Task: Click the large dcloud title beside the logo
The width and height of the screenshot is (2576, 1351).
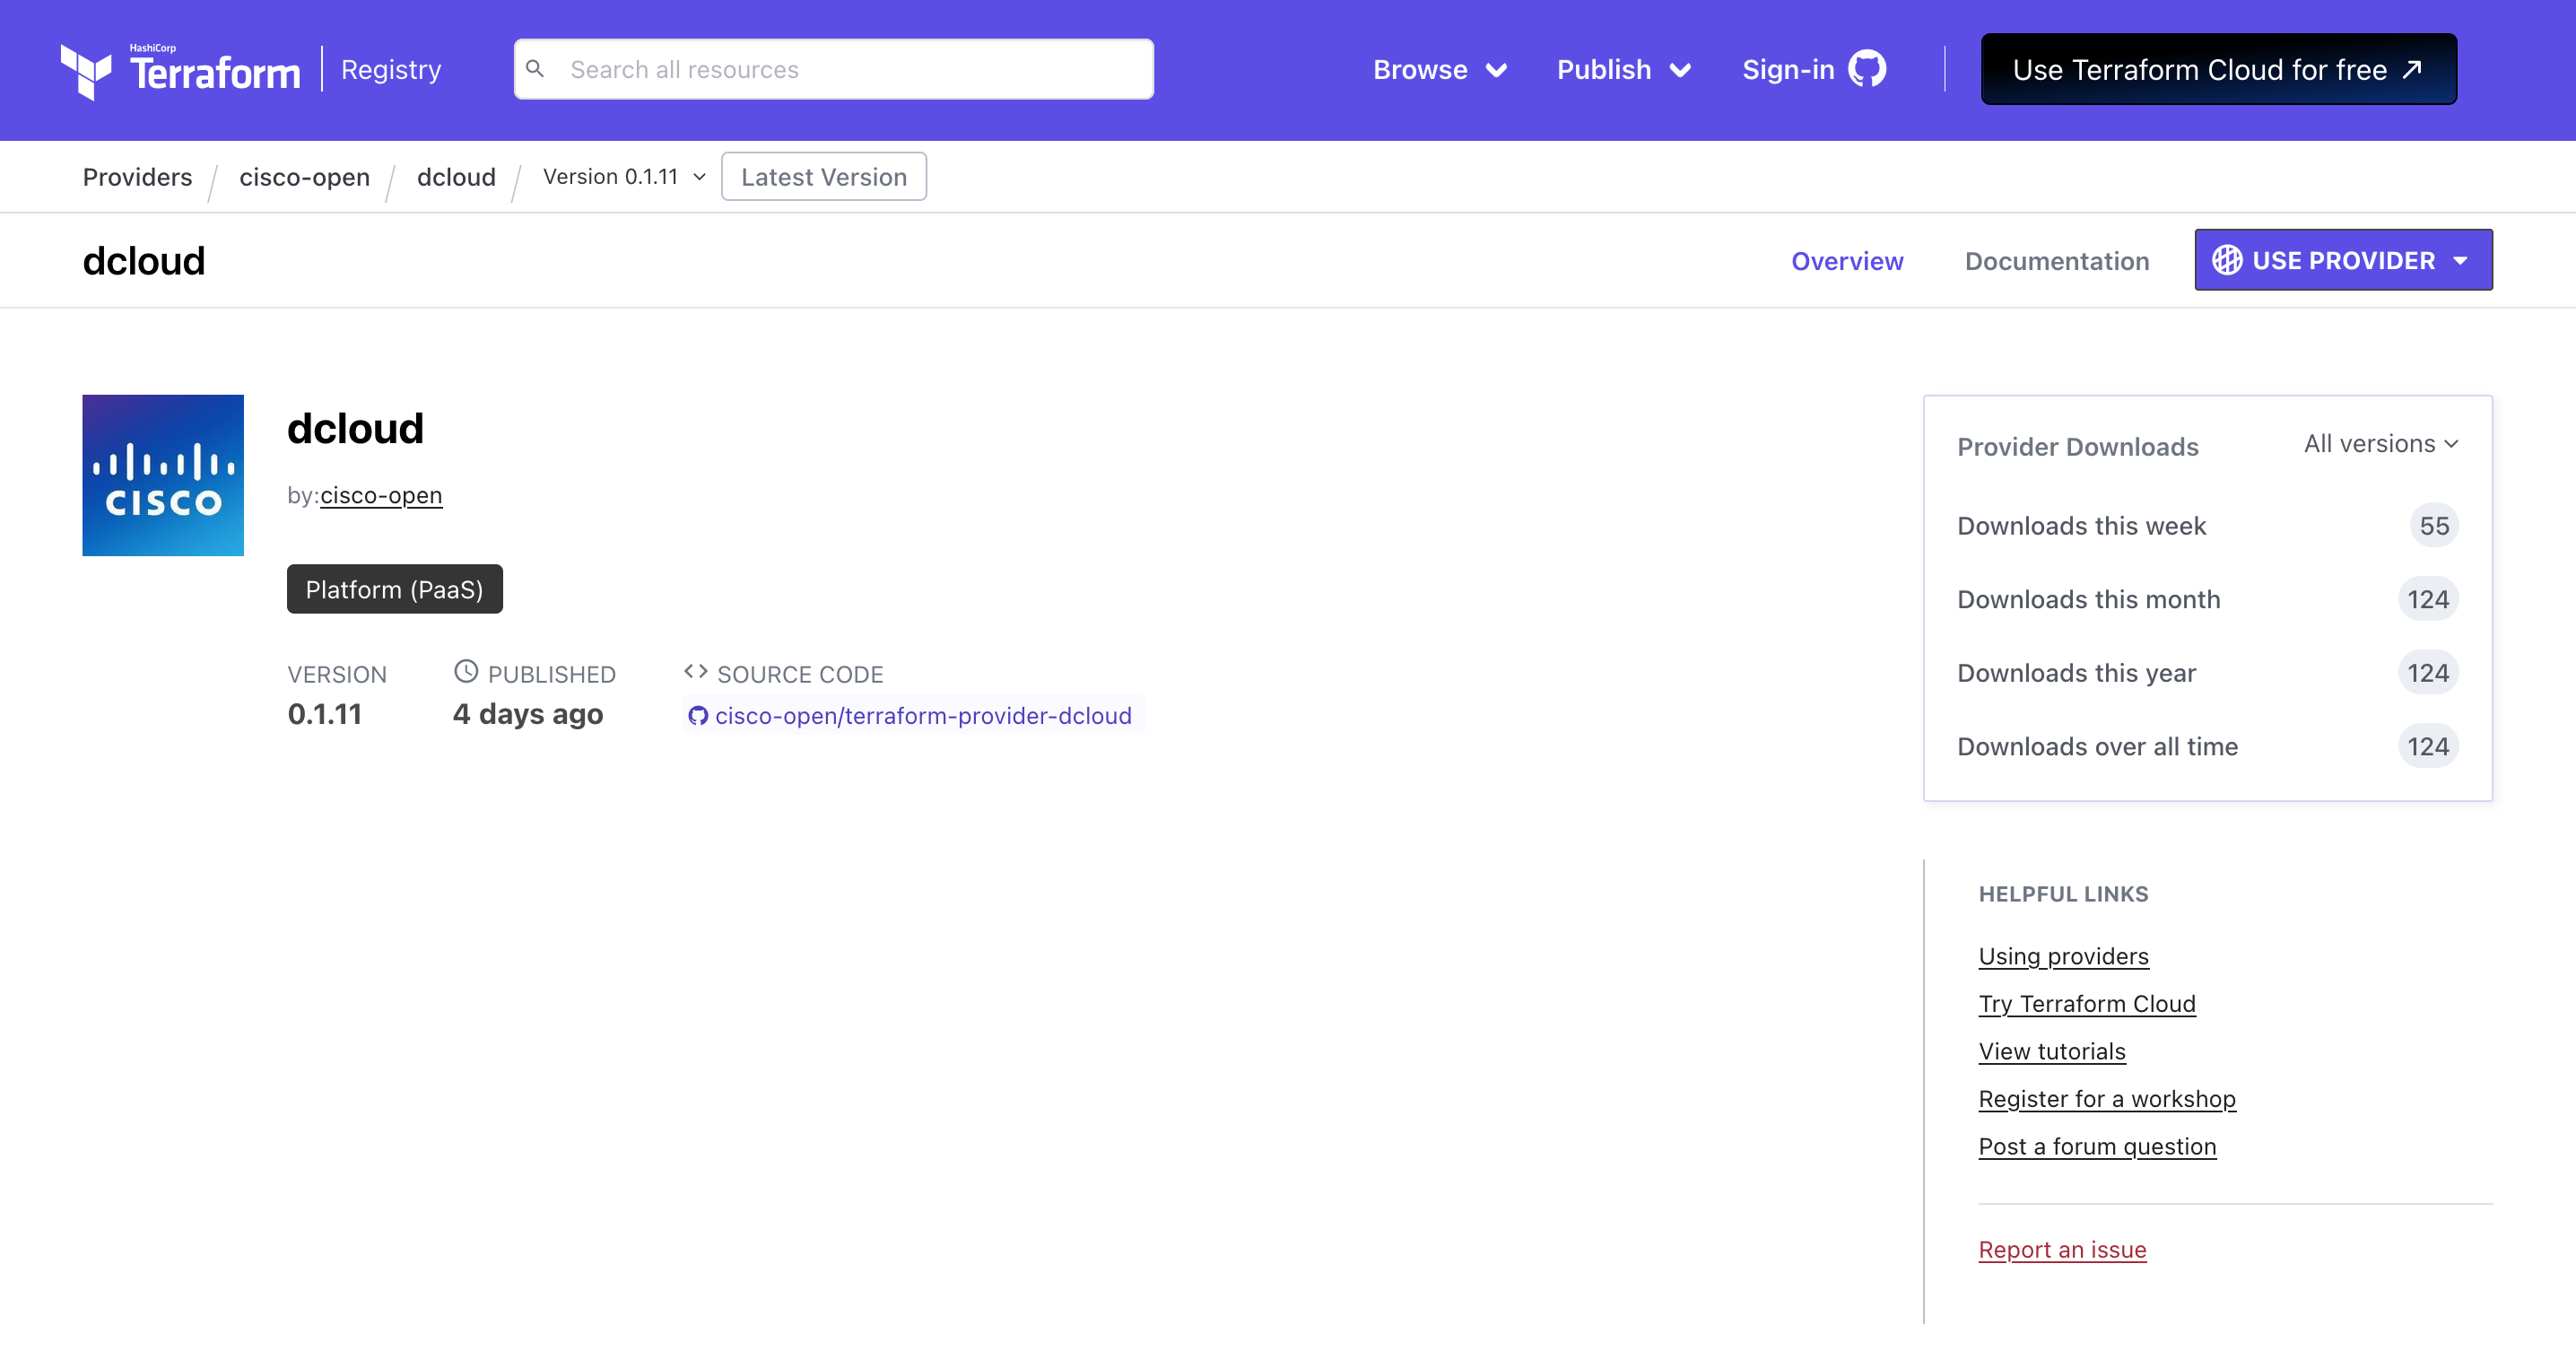Action: 355,428
